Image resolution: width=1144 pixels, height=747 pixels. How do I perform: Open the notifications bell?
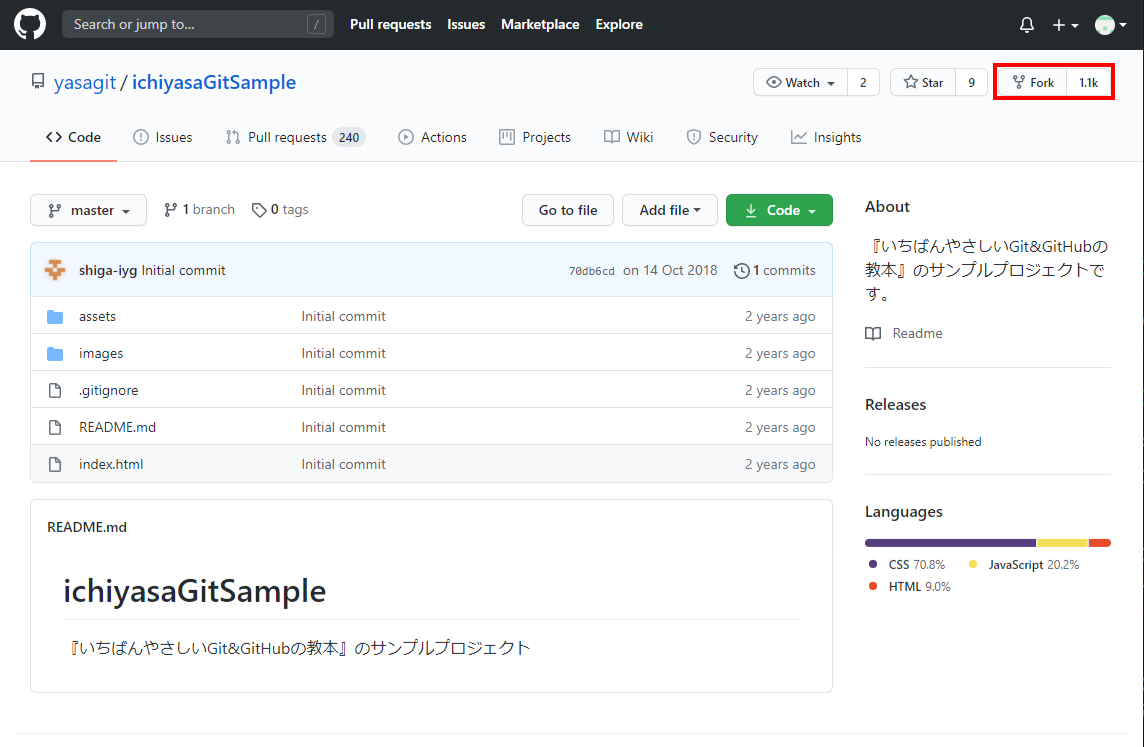point(1027,25)
